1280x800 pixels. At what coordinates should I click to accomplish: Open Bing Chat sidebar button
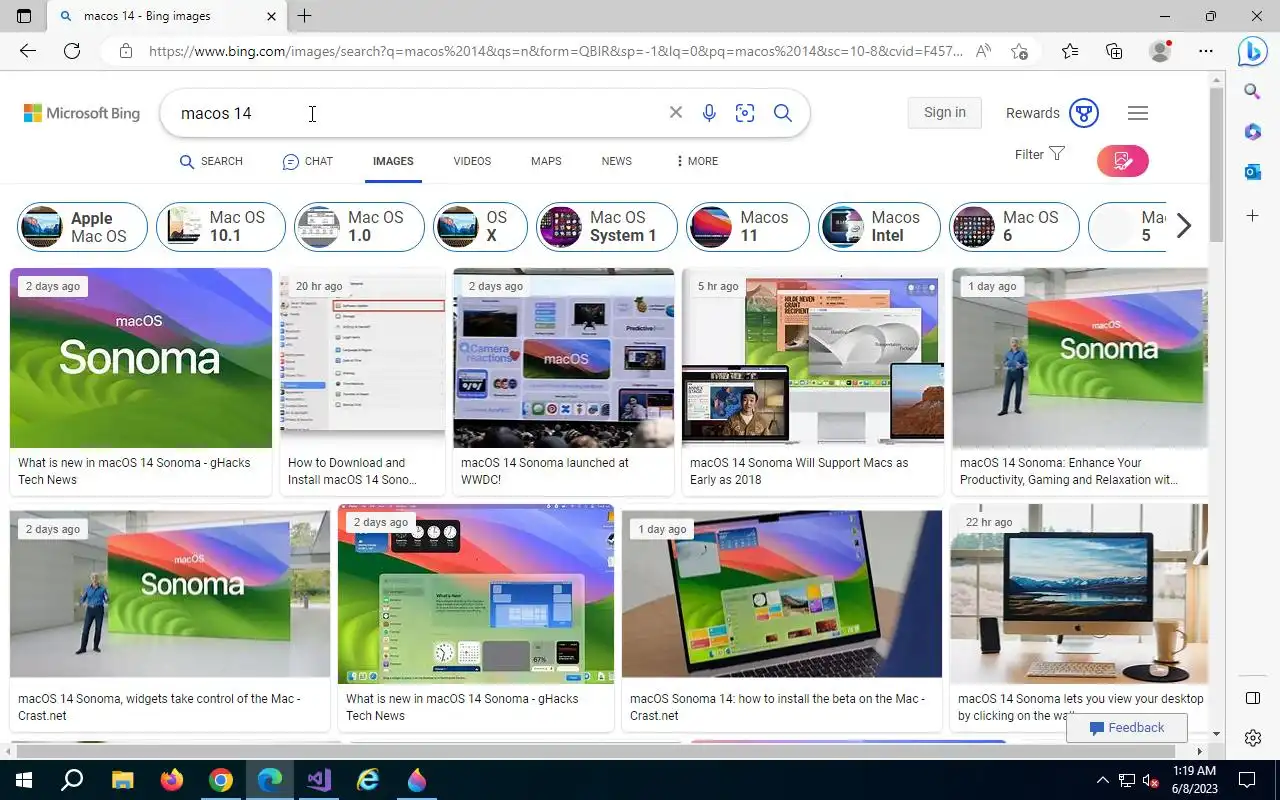tap(1252, 50)
